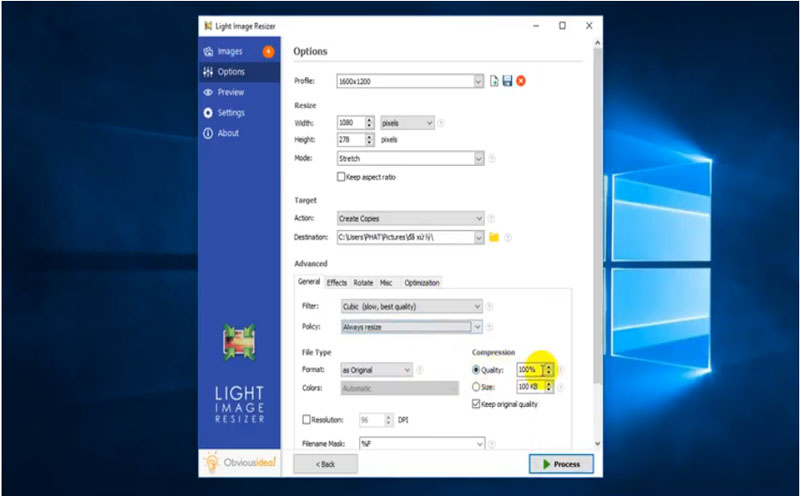The height and width of the screenshot is (500, 800).
Task: Open Settings in the sidebar
Action: click(239, 113)
